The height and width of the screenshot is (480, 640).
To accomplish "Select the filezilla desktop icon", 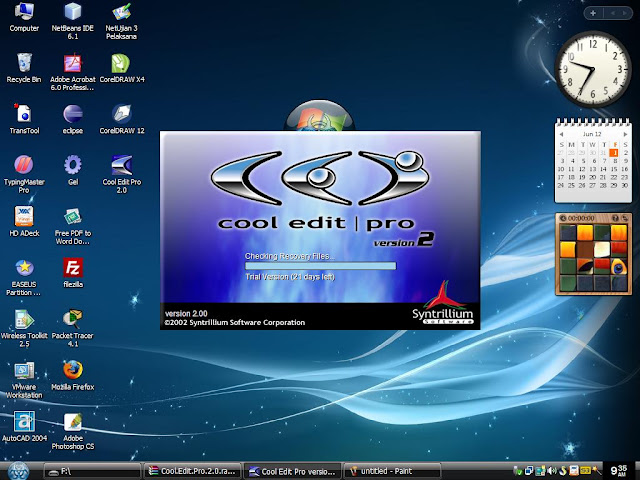I will click(73, 273).
